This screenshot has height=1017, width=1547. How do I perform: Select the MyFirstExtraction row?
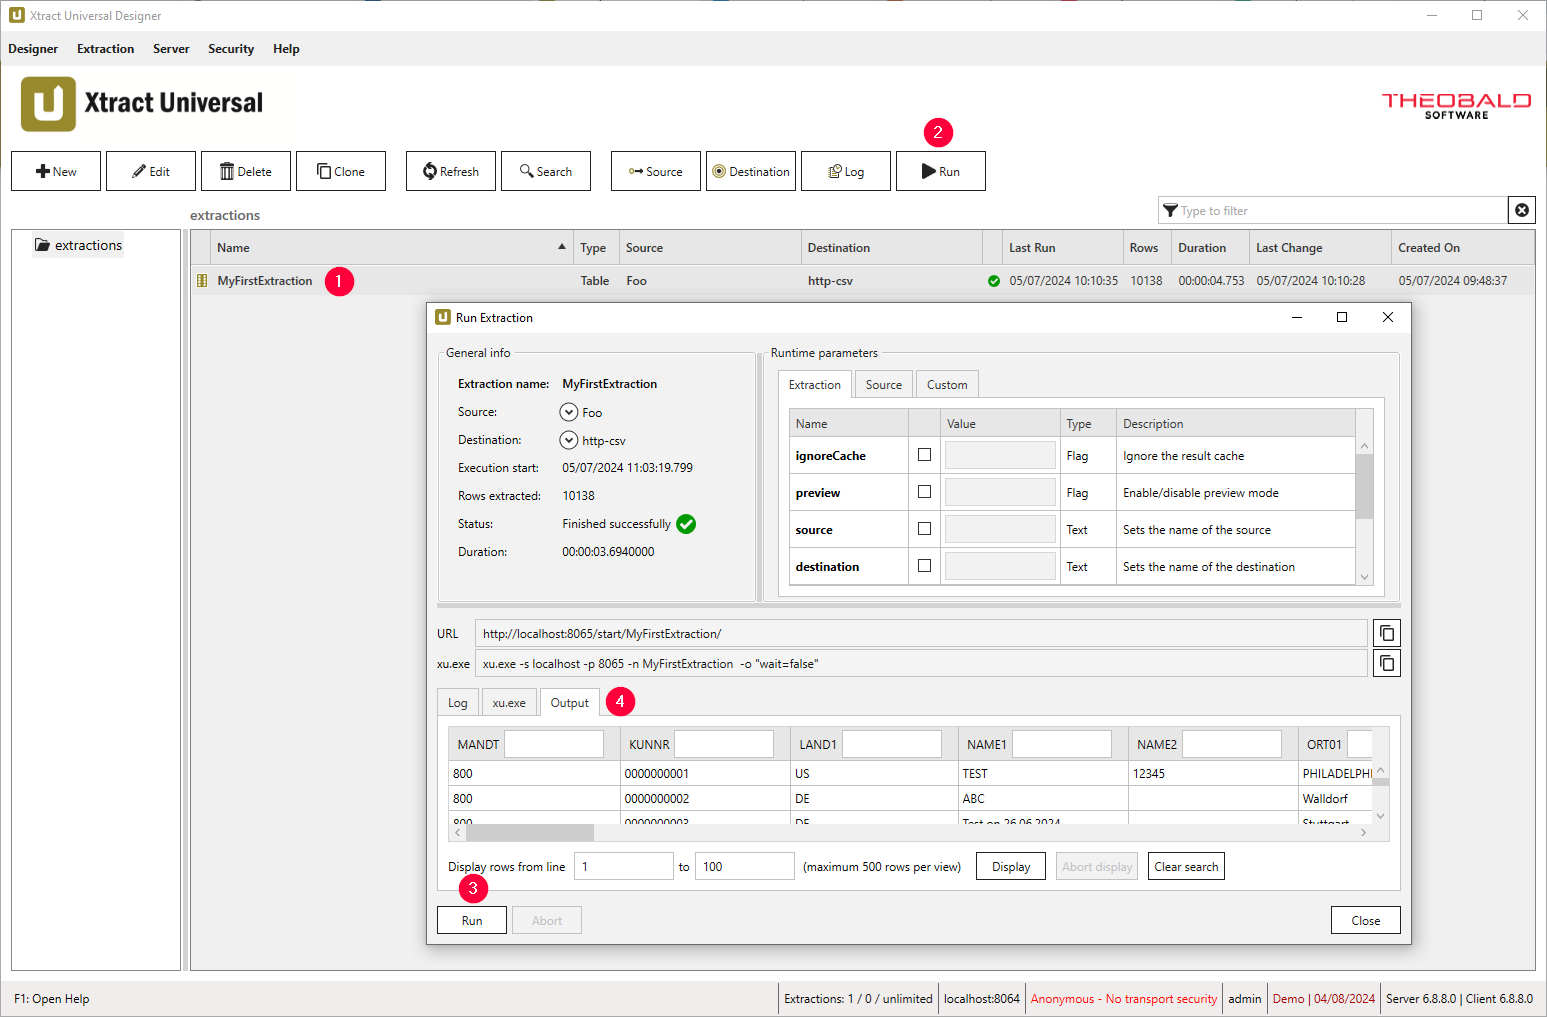tap(862, 281)
